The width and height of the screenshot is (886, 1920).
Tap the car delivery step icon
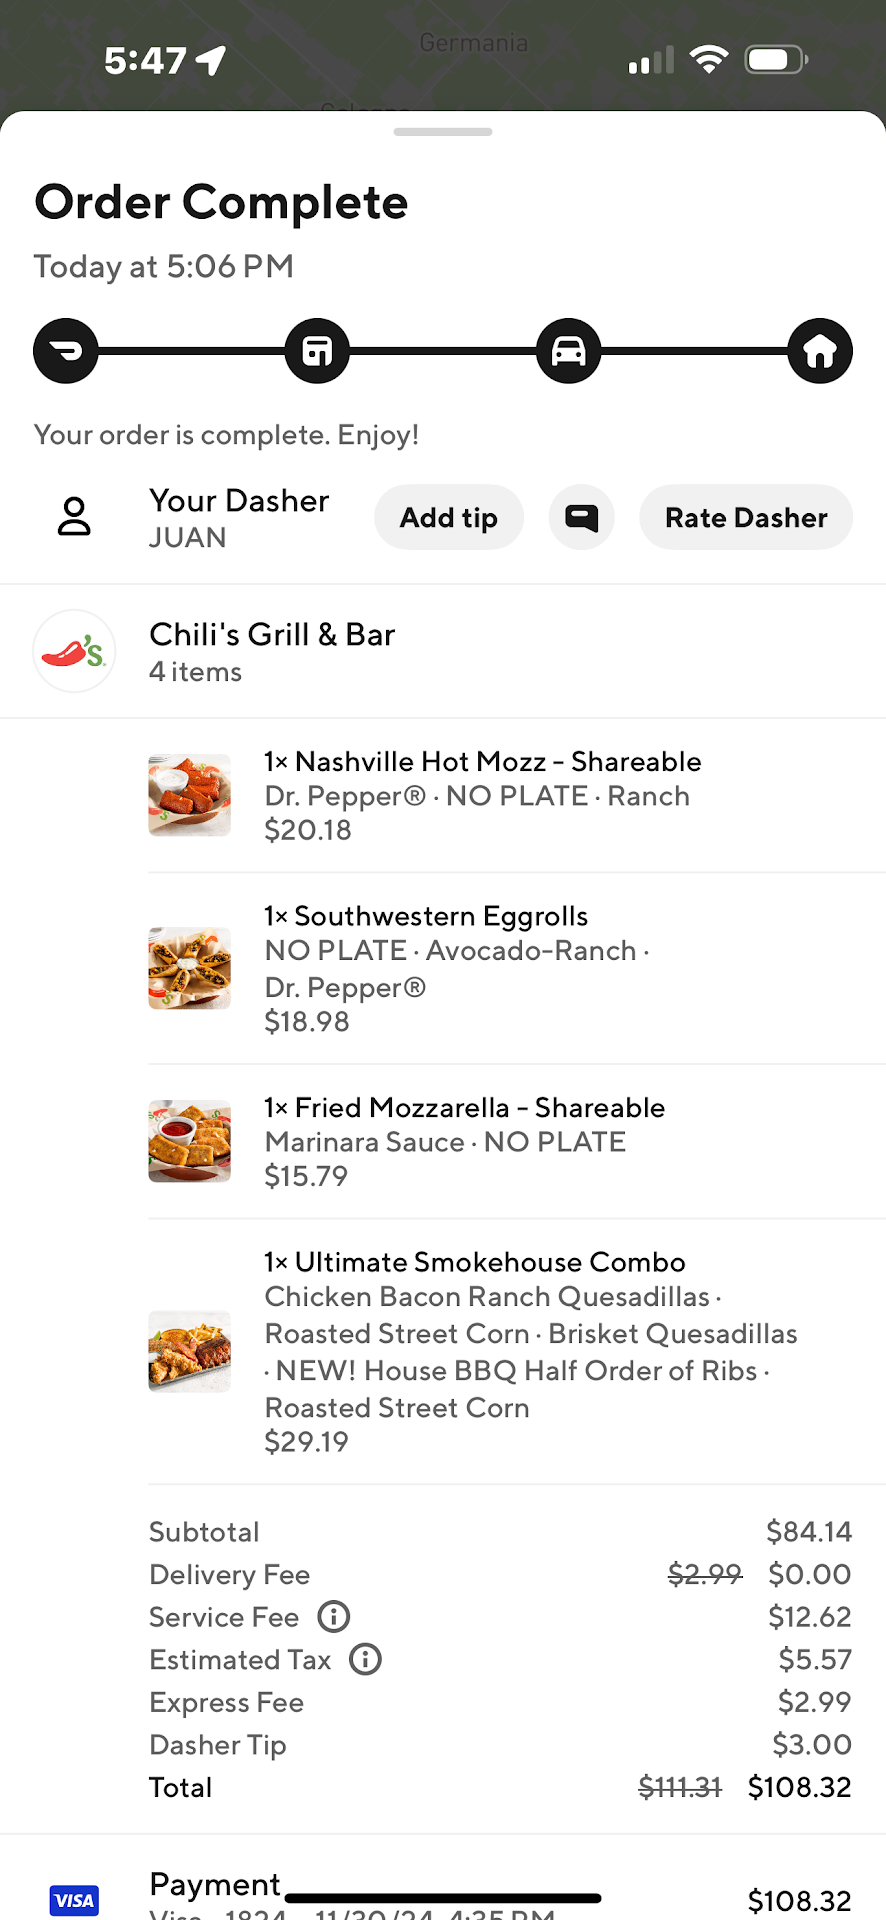coord(568,351)
